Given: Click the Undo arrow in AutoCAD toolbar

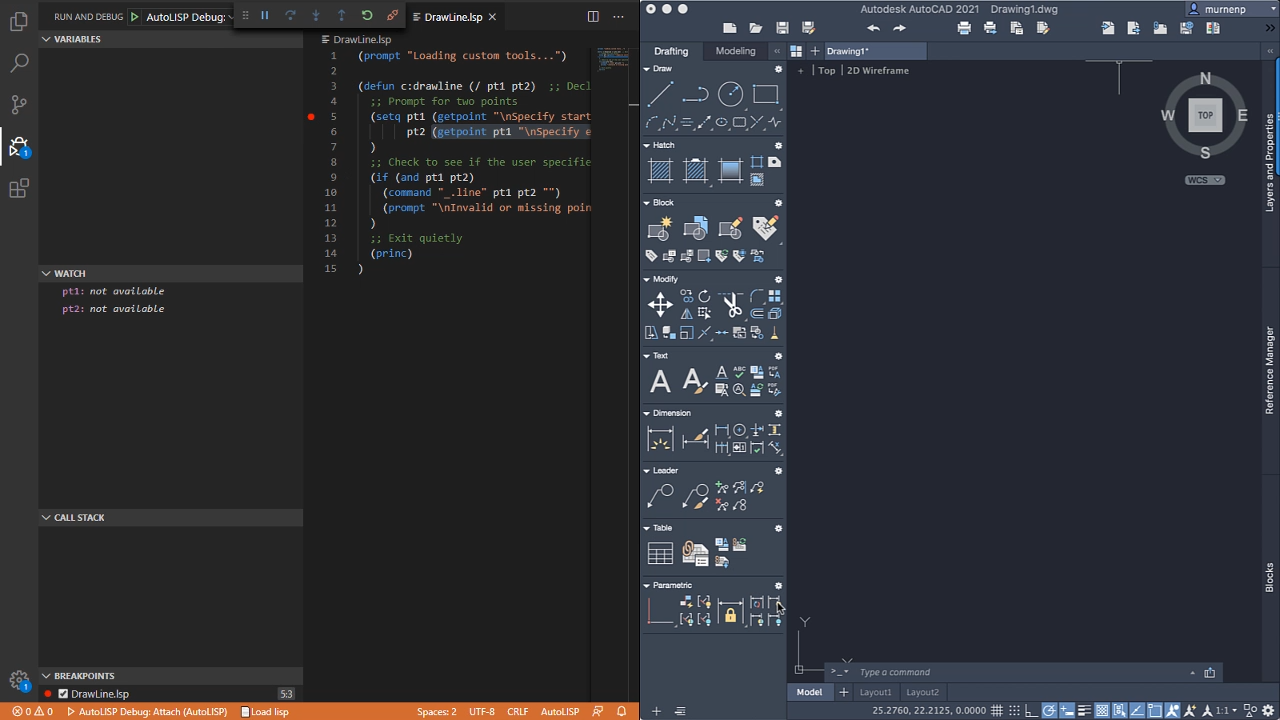Looking at the screenshot, I should [x=873, y=28].
